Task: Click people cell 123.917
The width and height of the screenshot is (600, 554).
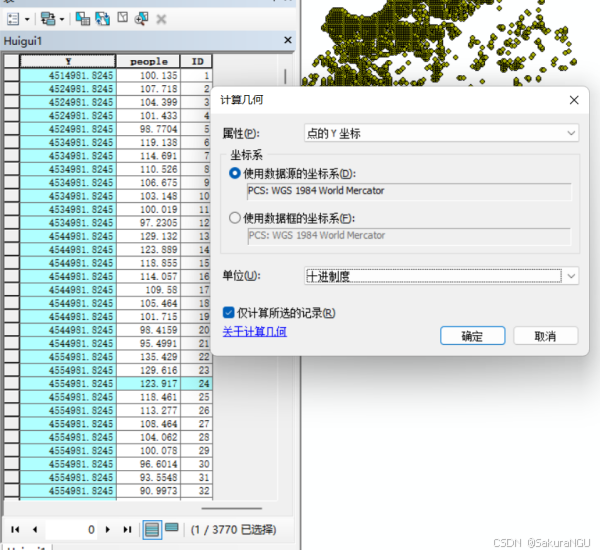Action: click(x=148, y=383)
